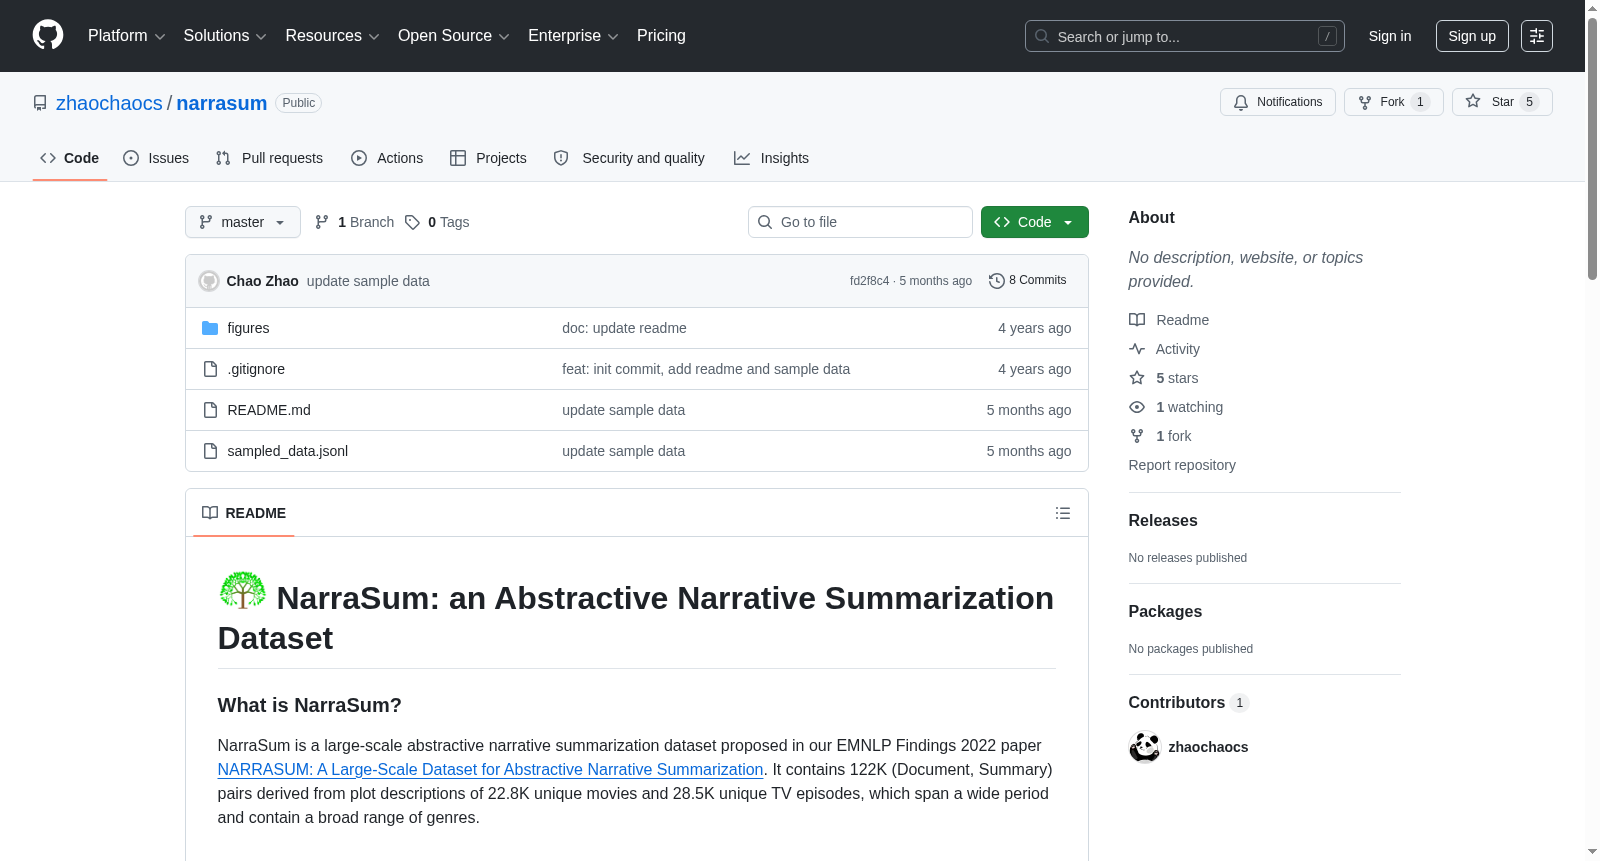The image size is (1600, 861).
Task: Open the global navigation menu icon
Action: click(1537, 36)
